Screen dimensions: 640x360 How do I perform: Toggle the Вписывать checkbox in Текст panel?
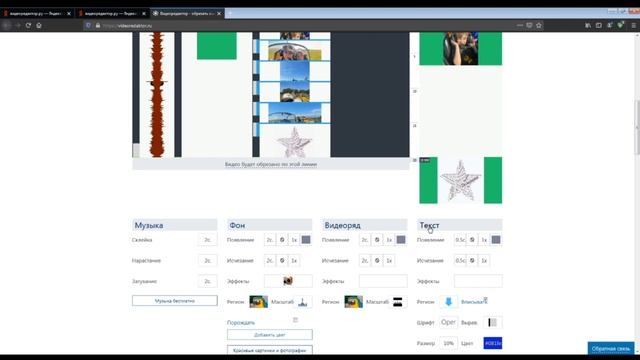(485, 299)
